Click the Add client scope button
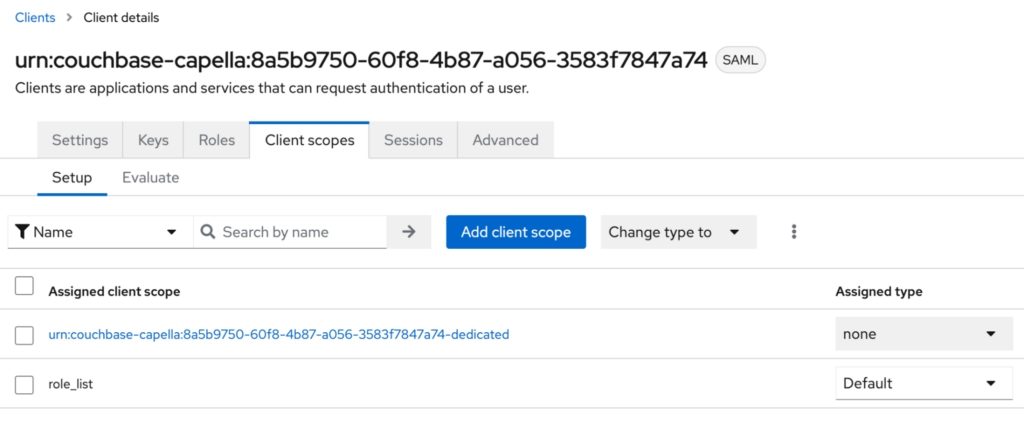 [x=516, y=232]
